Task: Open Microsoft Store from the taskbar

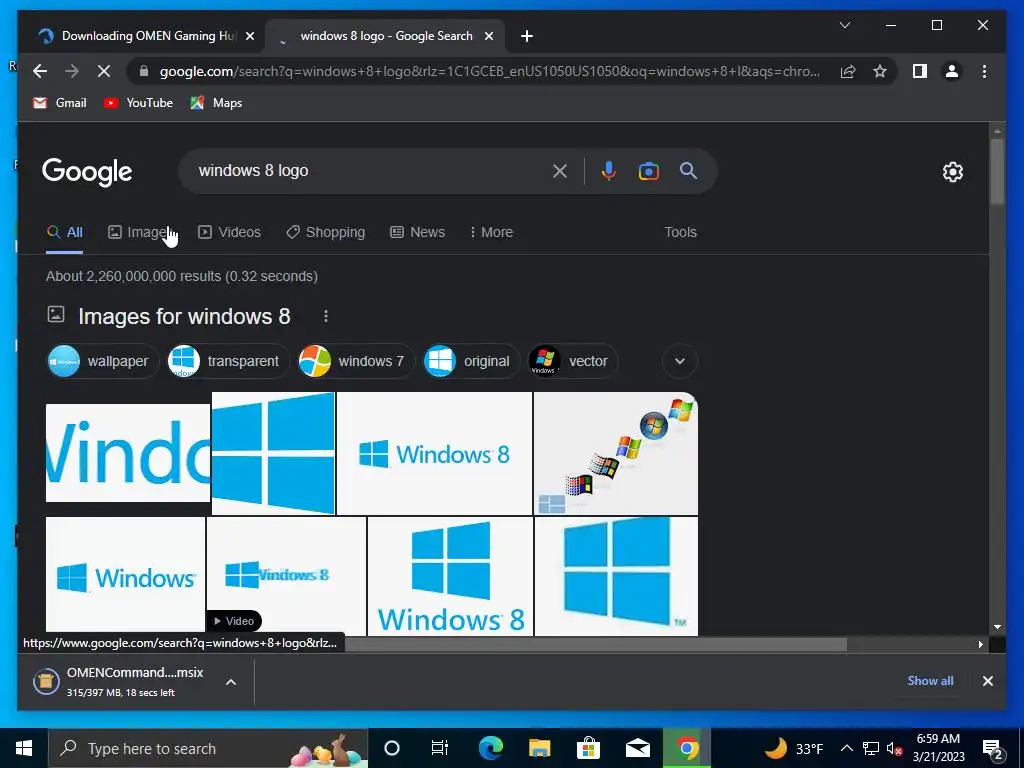Action: click(x=588, y=748)
